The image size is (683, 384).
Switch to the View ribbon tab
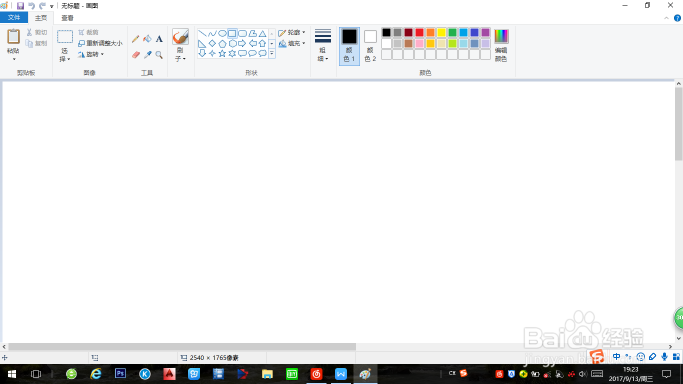pos(68,18)
